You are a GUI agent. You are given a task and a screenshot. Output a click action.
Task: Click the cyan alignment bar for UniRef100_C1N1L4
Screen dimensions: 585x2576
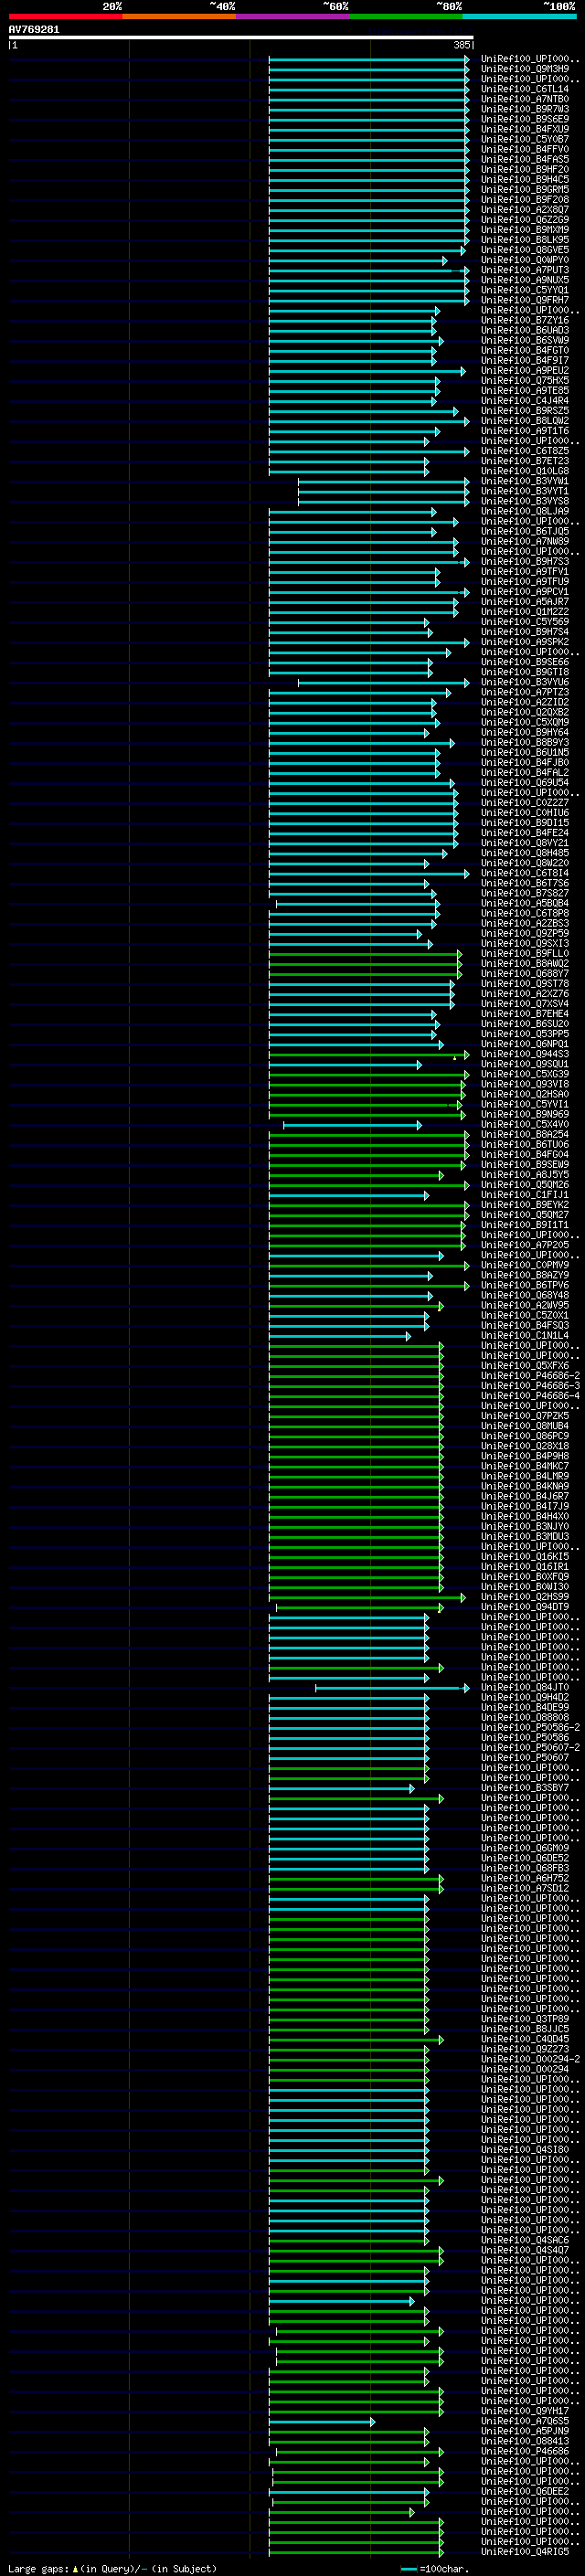click(x=340, y=1336)
